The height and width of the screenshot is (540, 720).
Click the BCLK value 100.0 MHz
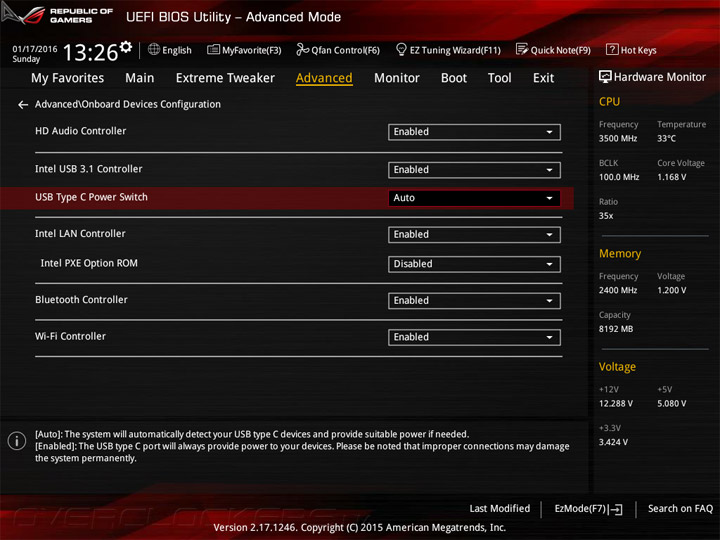619,177
